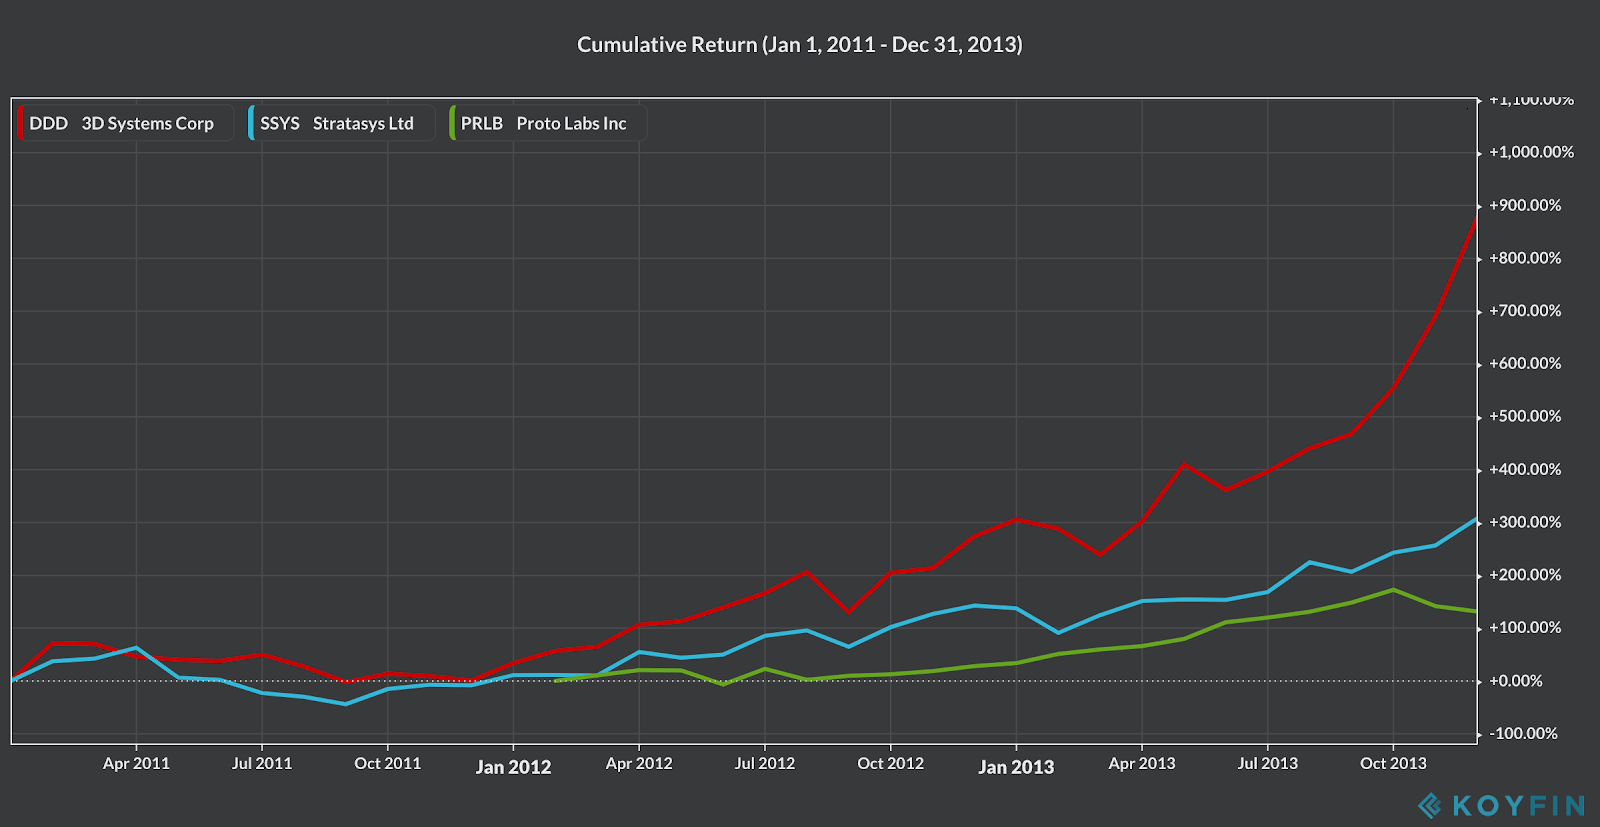This screenshot has height=827, width=1600.
Task: Click the red DDD line endpoint near +900%
Action: [x=1476, y=220]
